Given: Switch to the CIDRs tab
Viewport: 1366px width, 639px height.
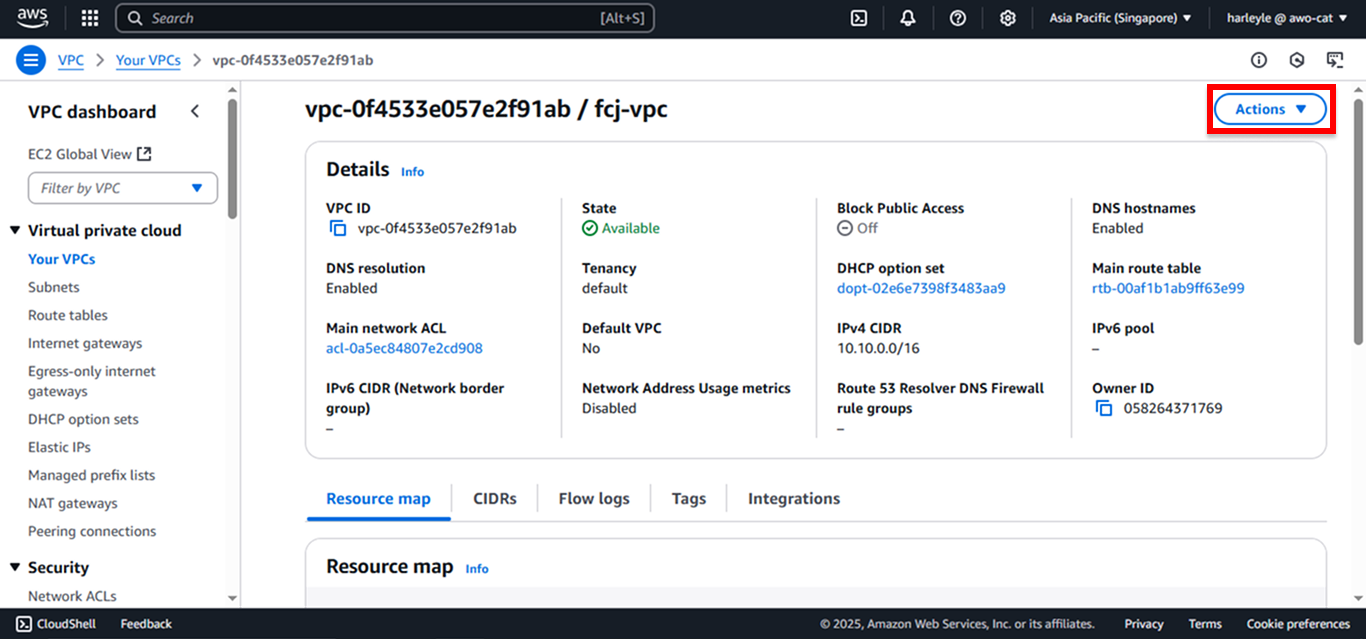Looking at the screenshot, I should click(x=495, y=498).
